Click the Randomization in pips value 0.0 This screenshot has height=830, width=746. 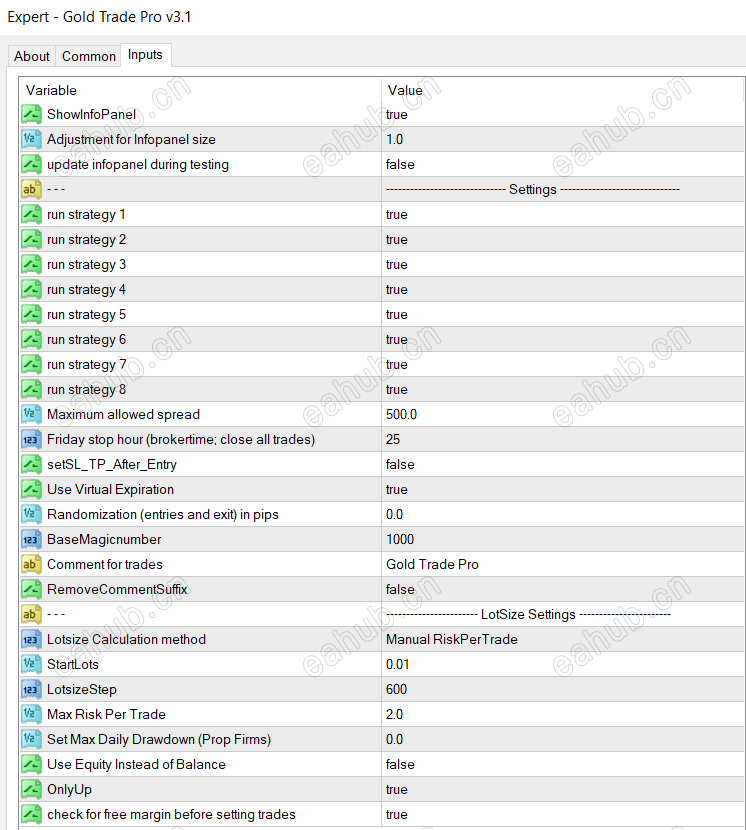[394, 515]
